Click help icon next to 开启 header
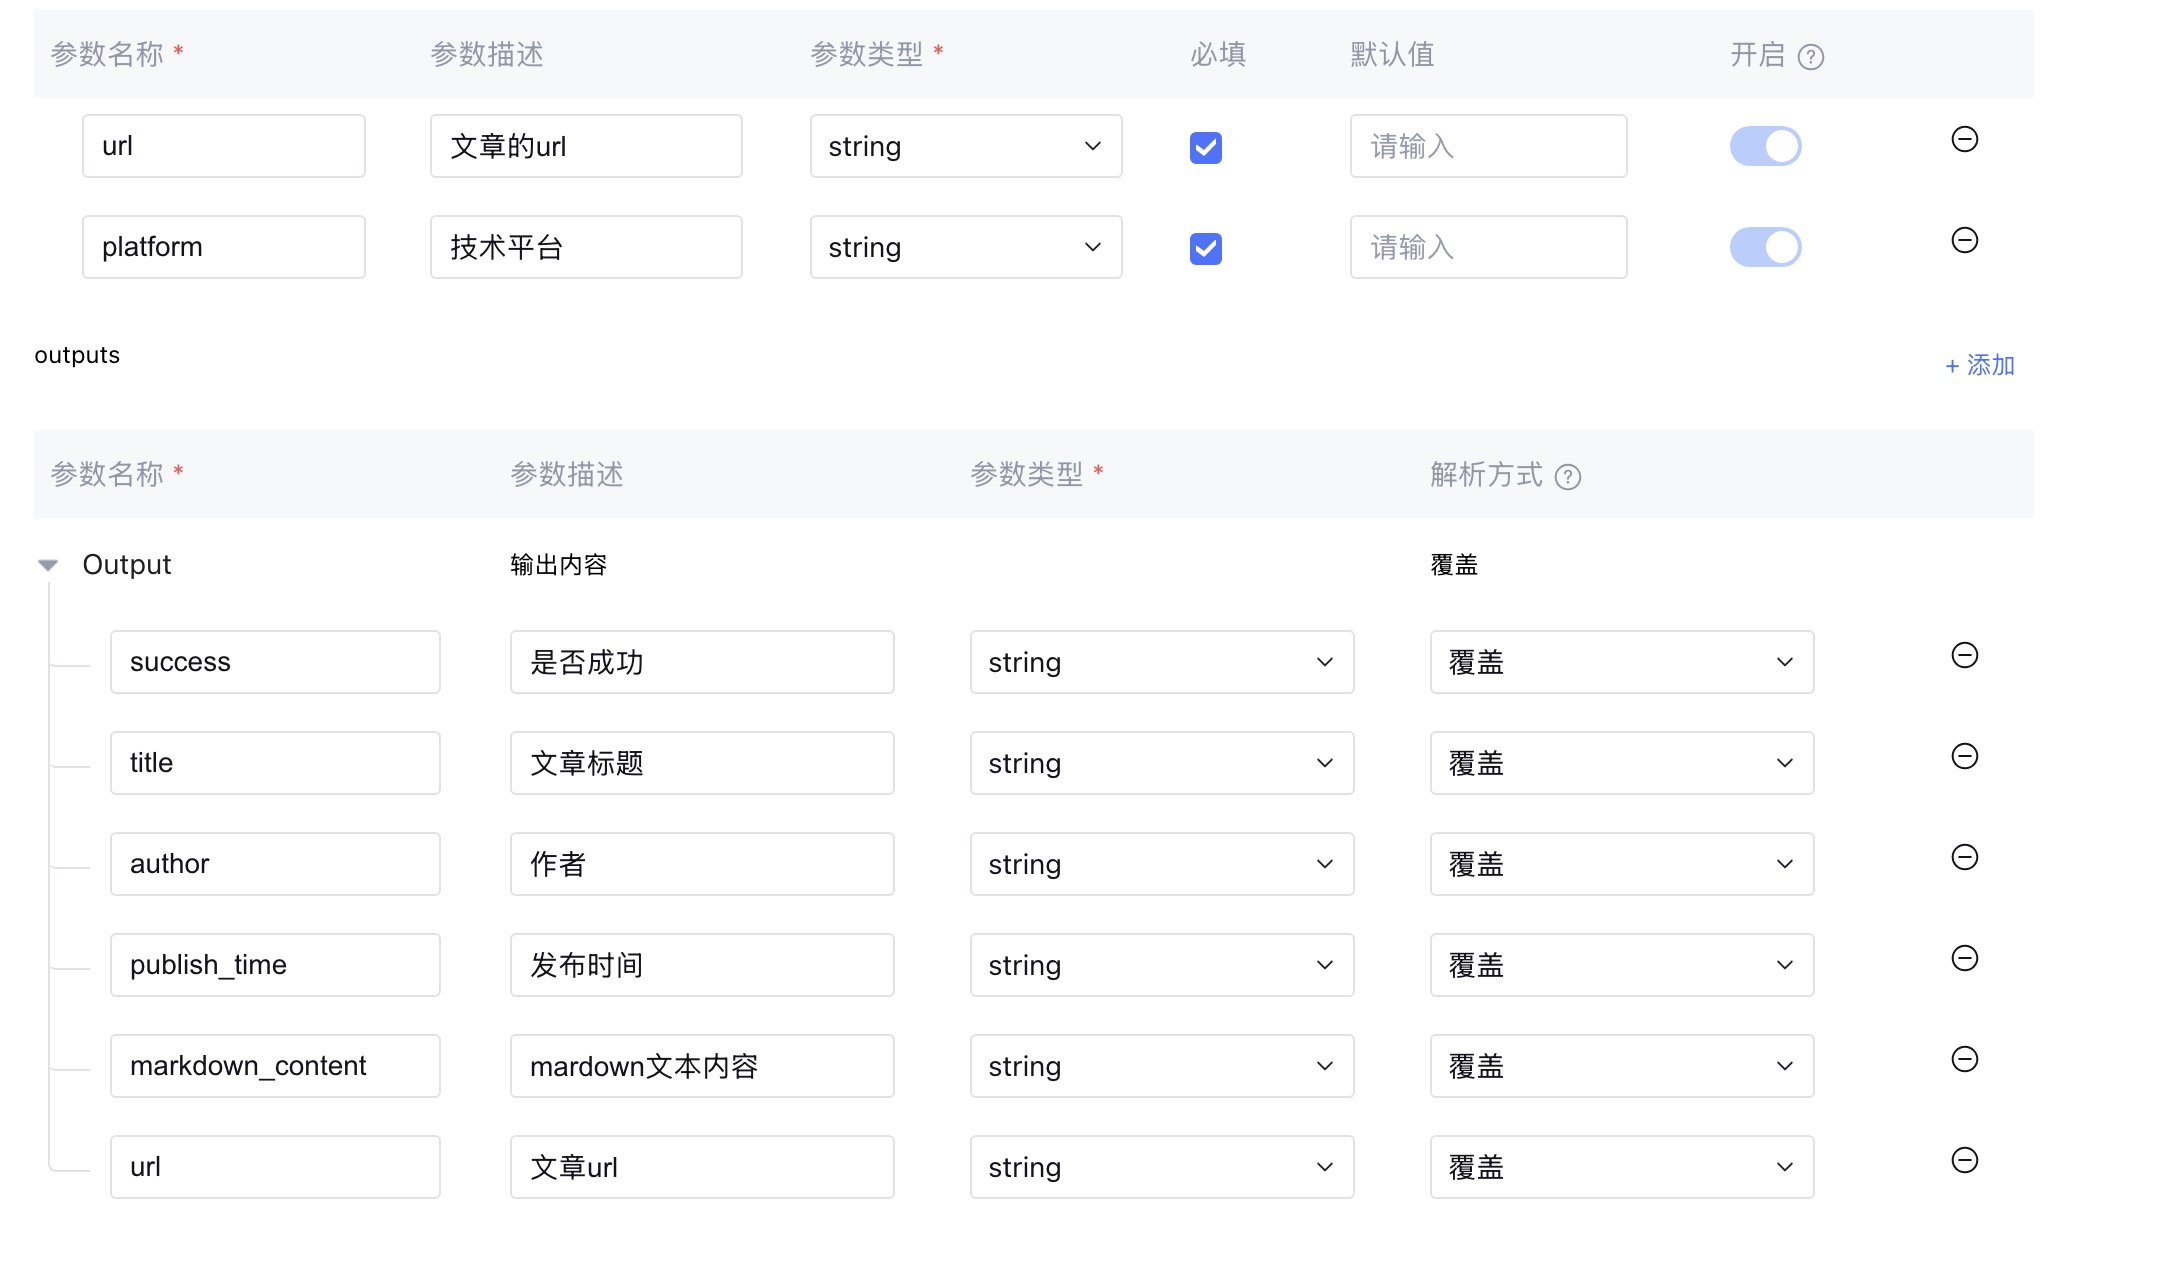Screen dimensions: 2178x1278 [1810, 57]
